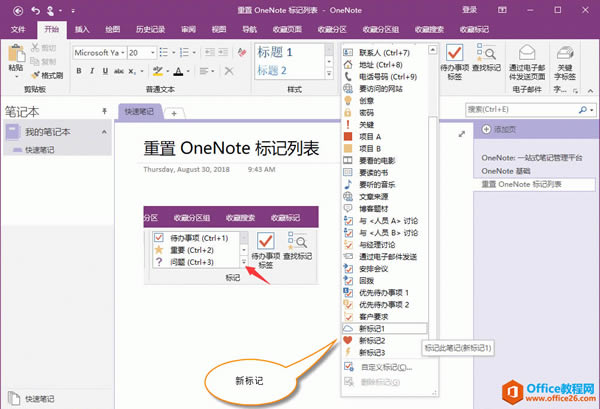Apply the 优先待办事项 1 checkbox tag
This screenshot has height=409, width=600.
tap(384, 293)
